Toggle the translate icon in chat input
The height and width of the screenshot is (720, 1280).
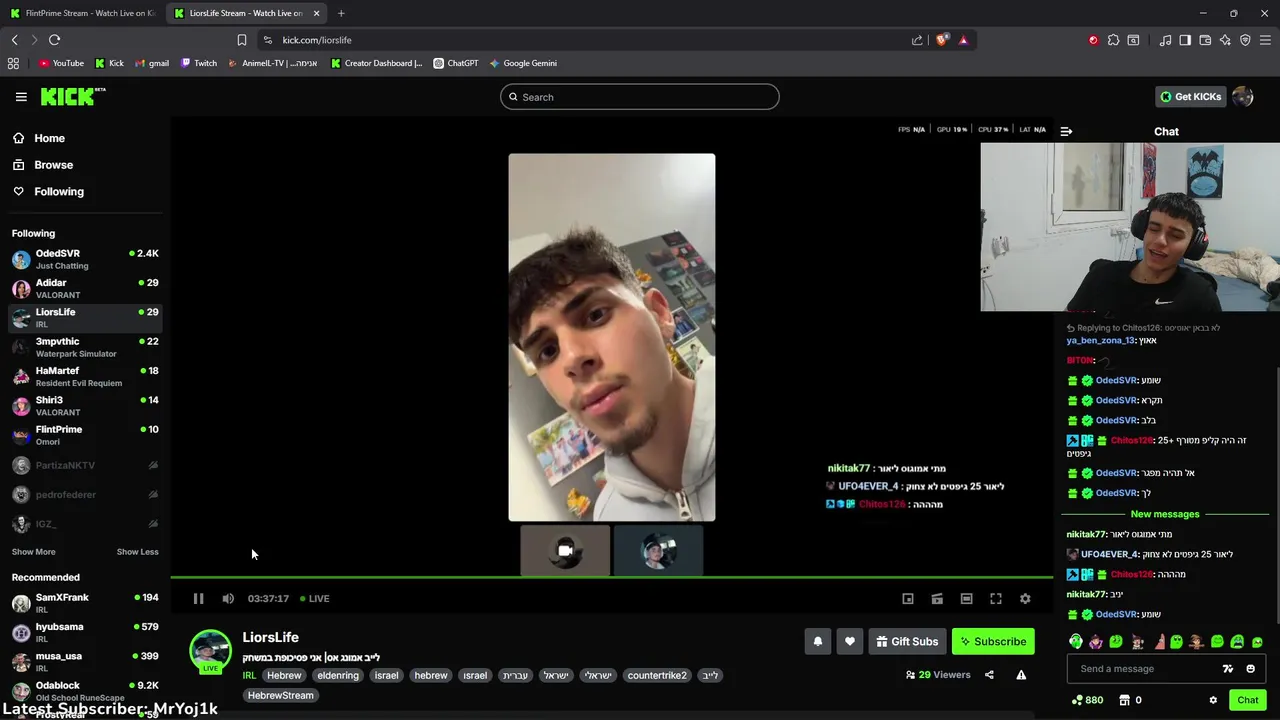tap(1228, 669)
